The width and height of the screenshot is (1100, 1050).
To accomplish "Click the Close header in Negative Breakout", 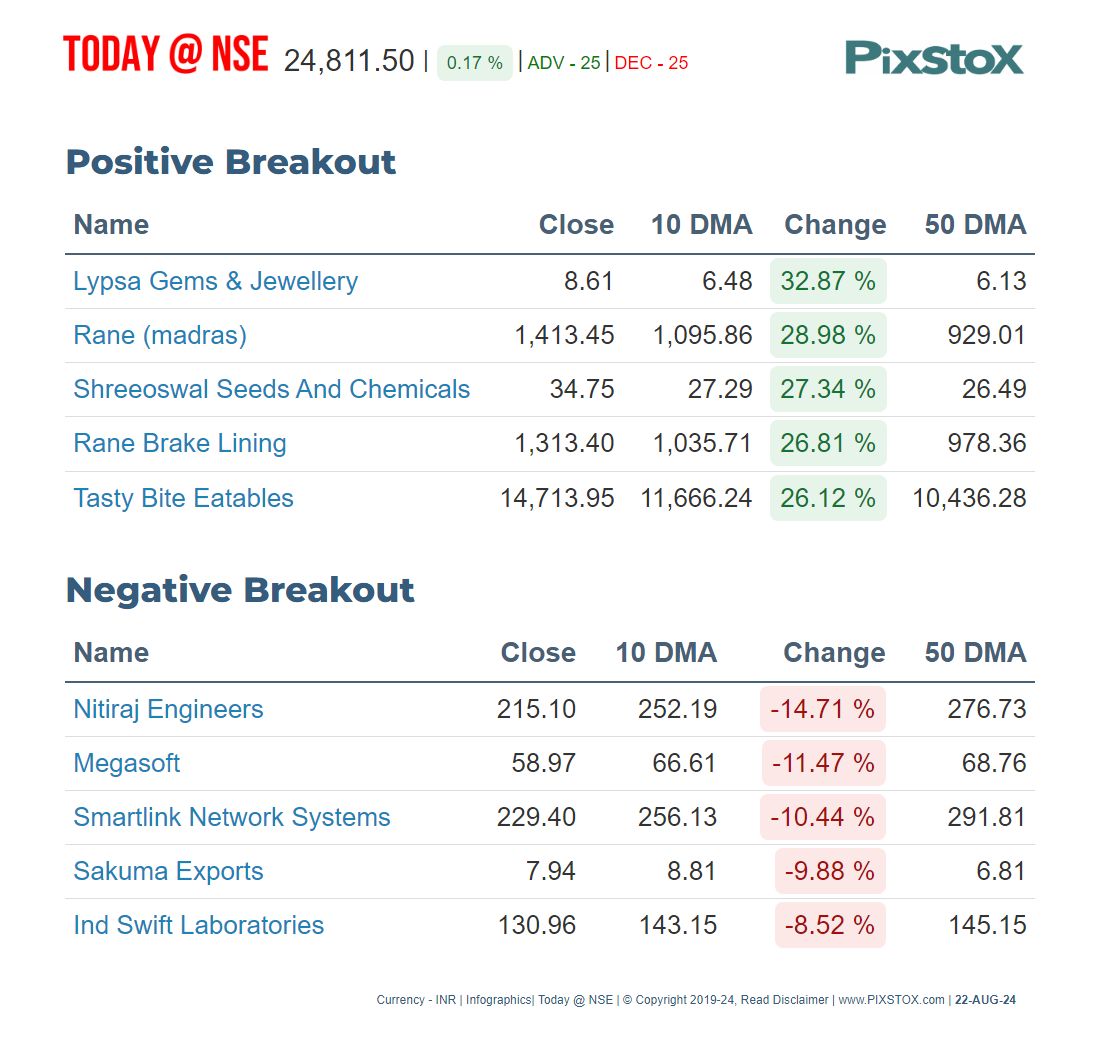I will tap(538, 653).
